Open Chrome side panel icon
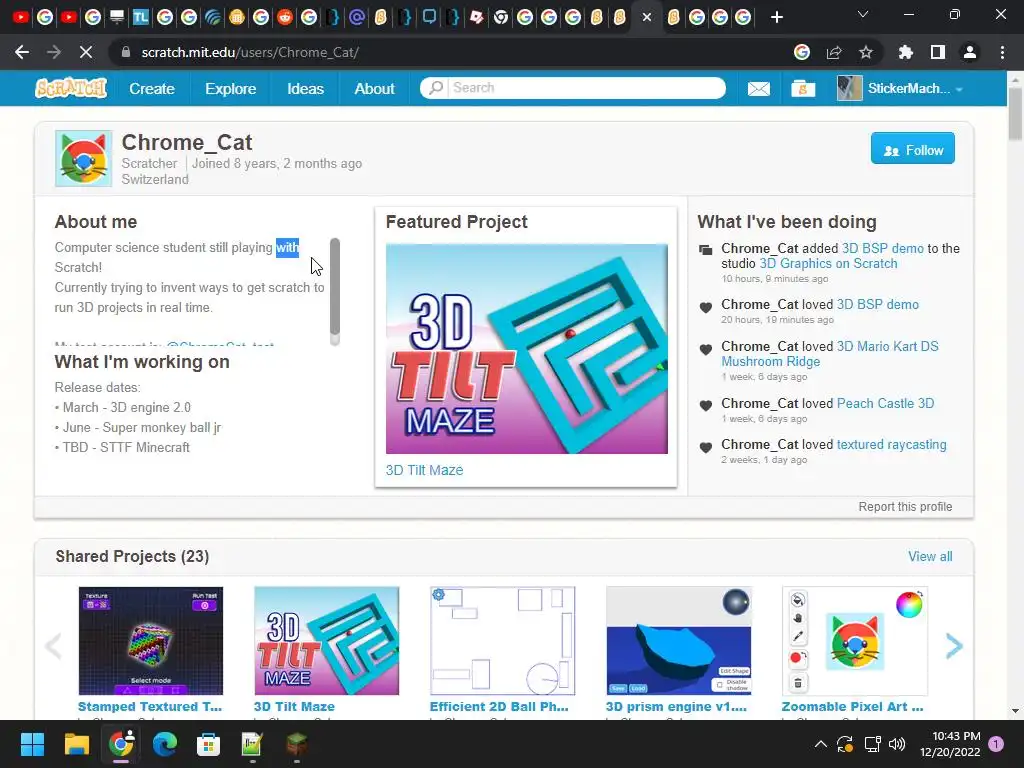This screenshot has height=768, width=1024. pyautogui.click(x=938, y=52)
